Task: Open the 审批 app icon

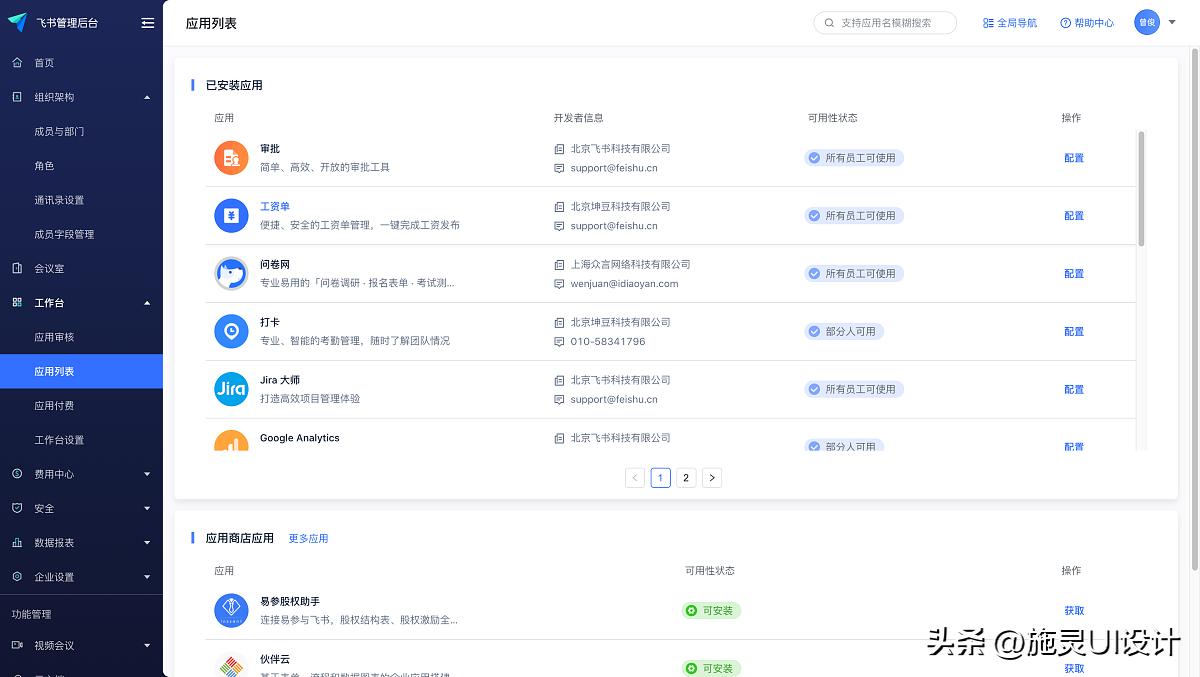Action: (231, 158)
